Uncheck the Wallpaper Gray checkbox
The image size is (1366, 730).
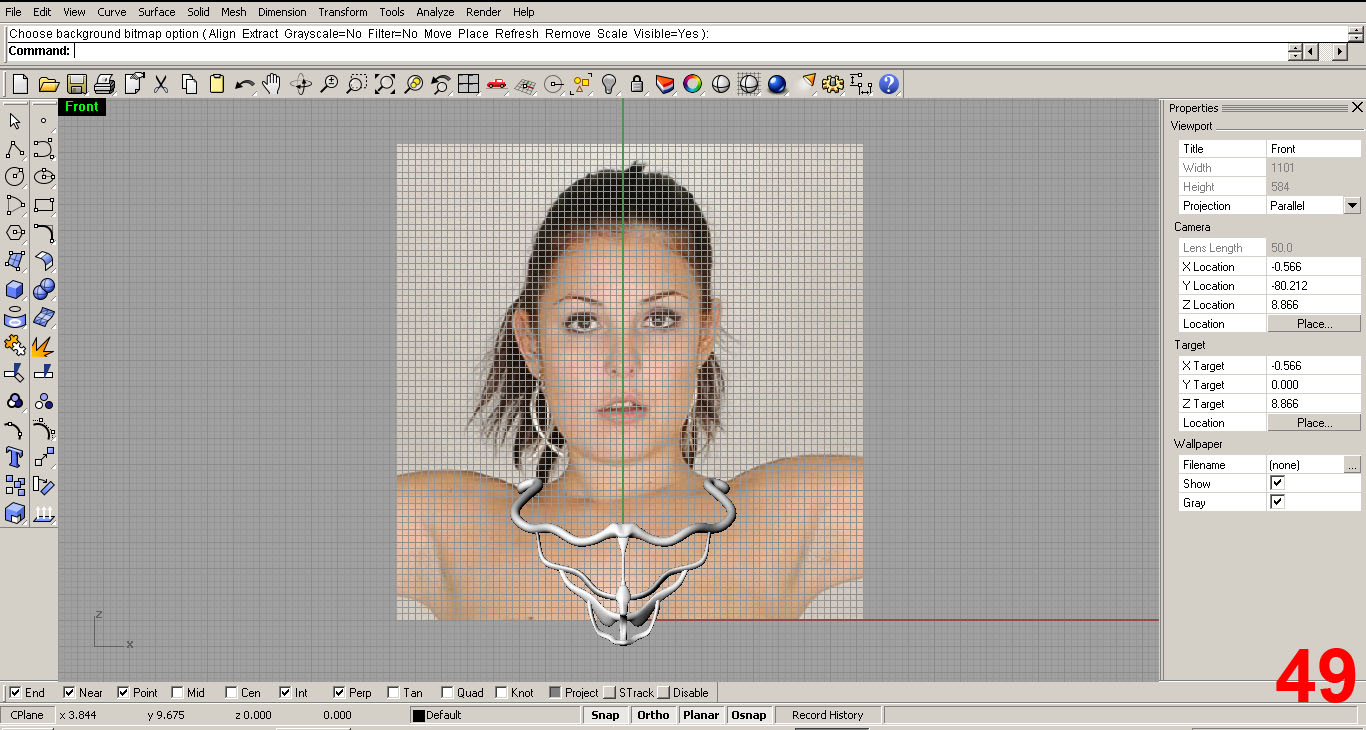coord(1277,502)
